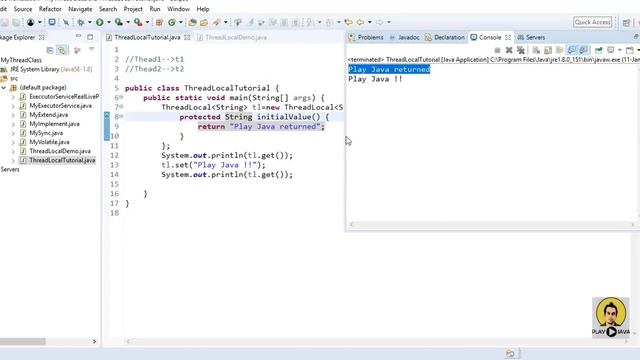The height and width of the screenshot is (360, 640).
Task: Toggle Show Console on Standard Out change
Action: pos(572,50)
